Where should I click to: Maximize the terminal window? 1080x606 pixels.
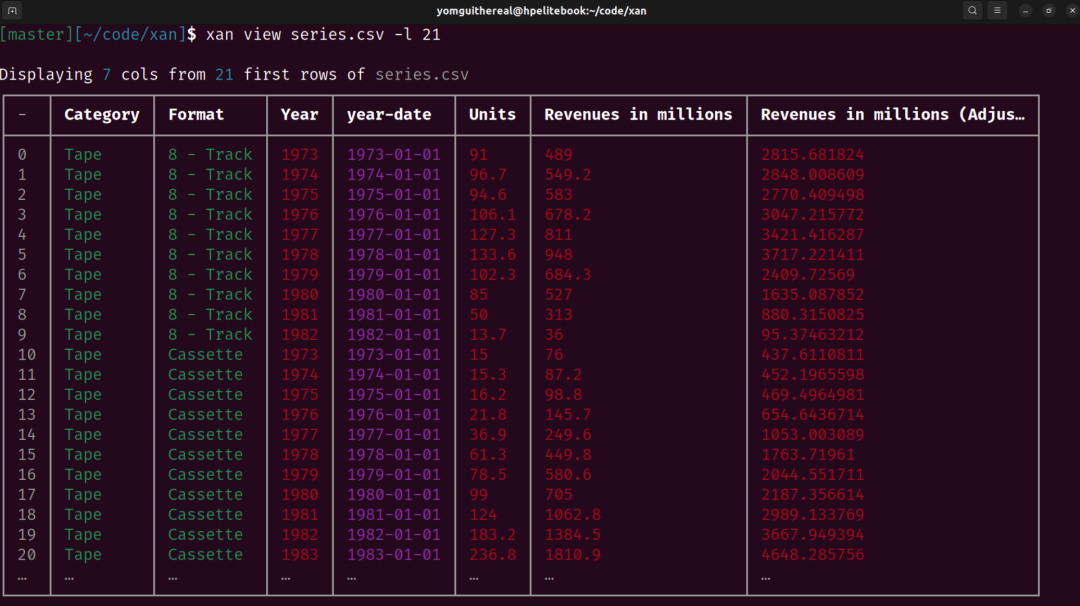point(1048,11)
